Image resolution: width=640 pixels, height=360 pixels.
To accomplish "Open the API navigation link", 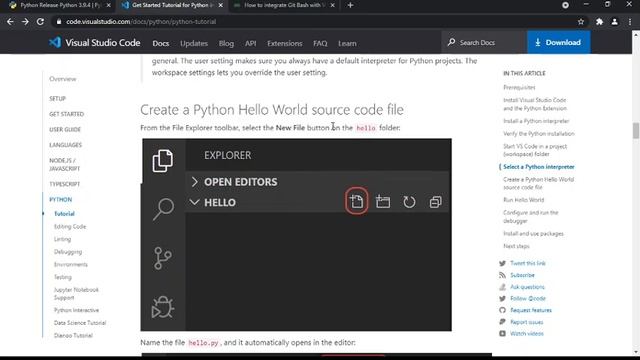I will (251, 43).
